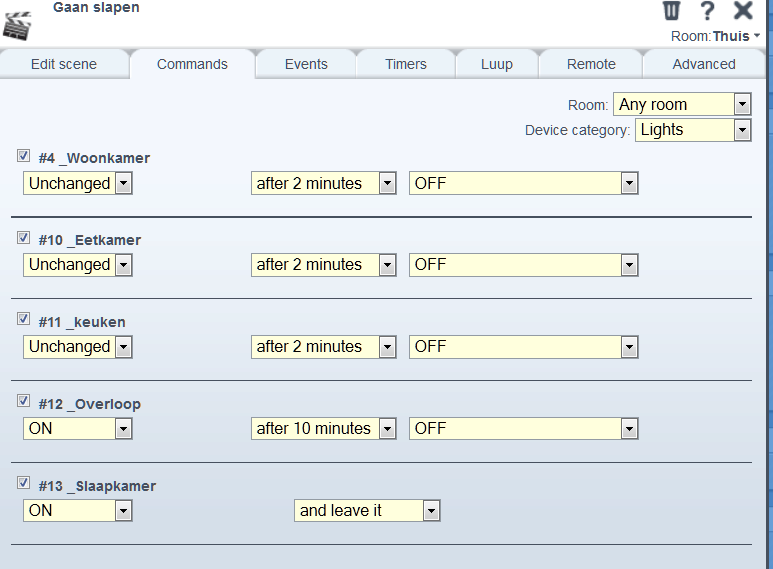Select the Advanced tab
This screenshot has height=569, width=773.
(704, 64)
